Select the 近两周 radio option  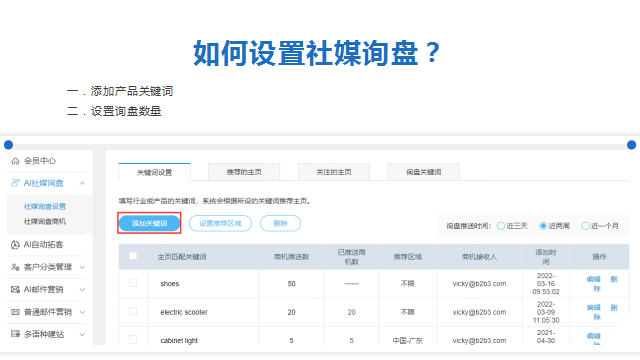[x=543, y=226]
